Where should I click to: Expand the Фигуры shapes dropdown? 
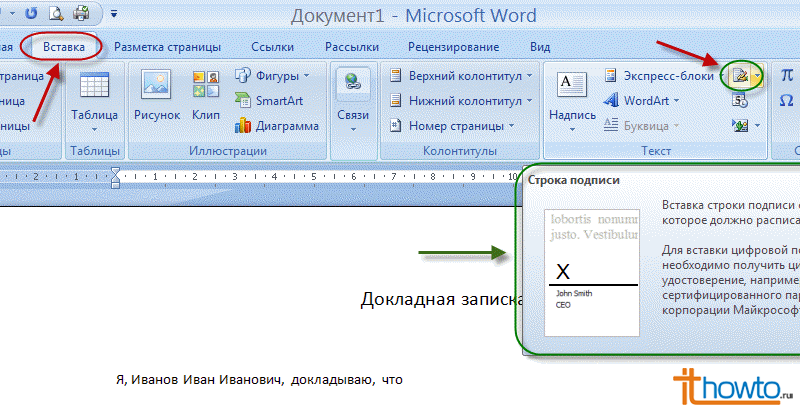(273, 76)
